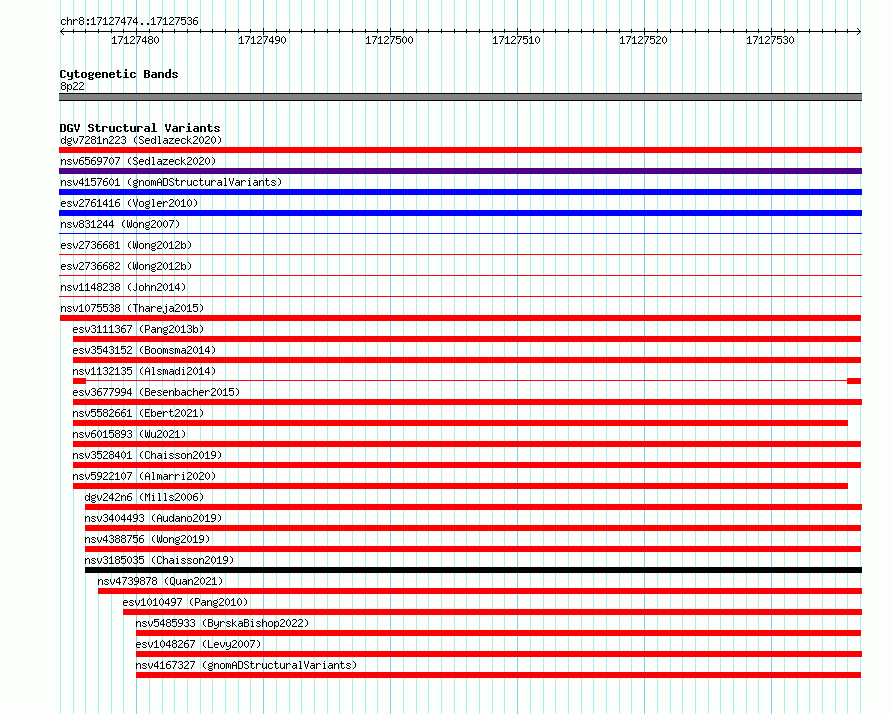Click the DGV Structural Variants track title

click(140, 128)
